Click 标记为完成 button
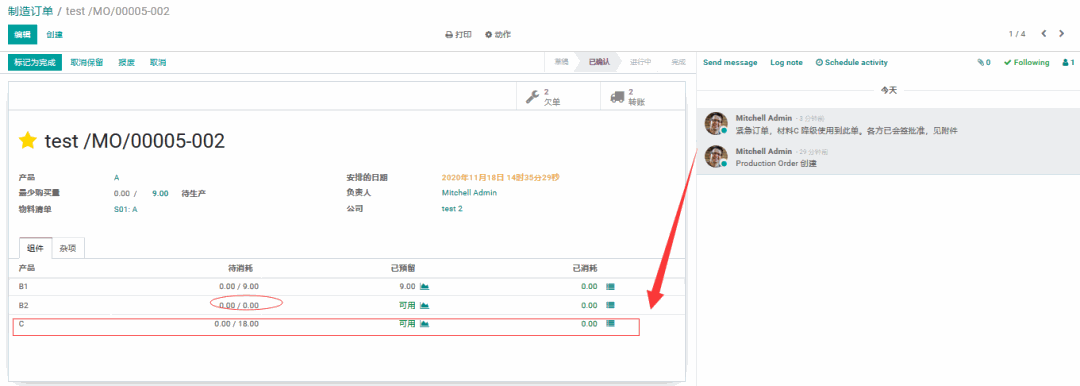 [35, 63]
